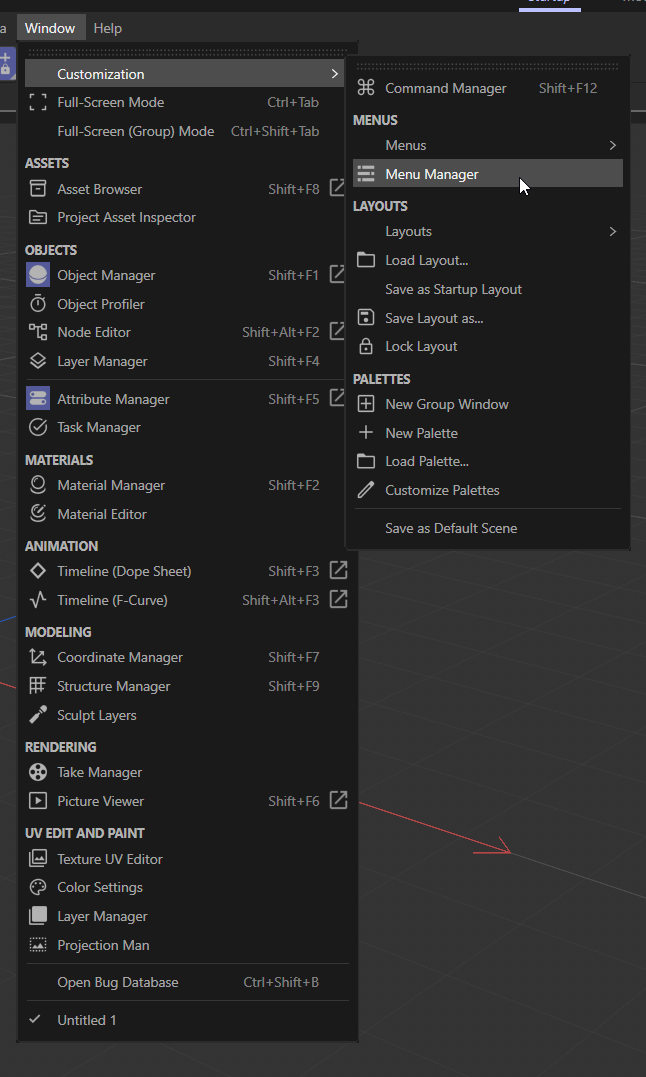Screen dimensions: 646x1077
Task: Click the Sculpt Layers brush icon
Action: tap(38, 715)
